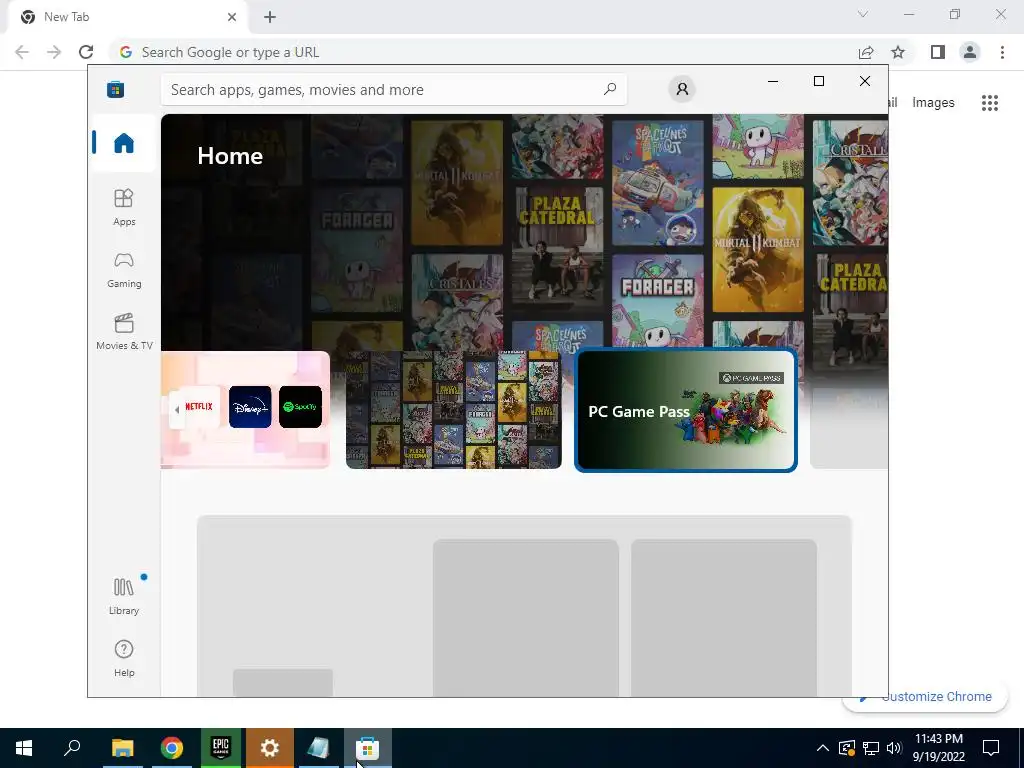Reload the Chrome page
The width and height of the screenshot is (1024, 768).
pos(86,52)
